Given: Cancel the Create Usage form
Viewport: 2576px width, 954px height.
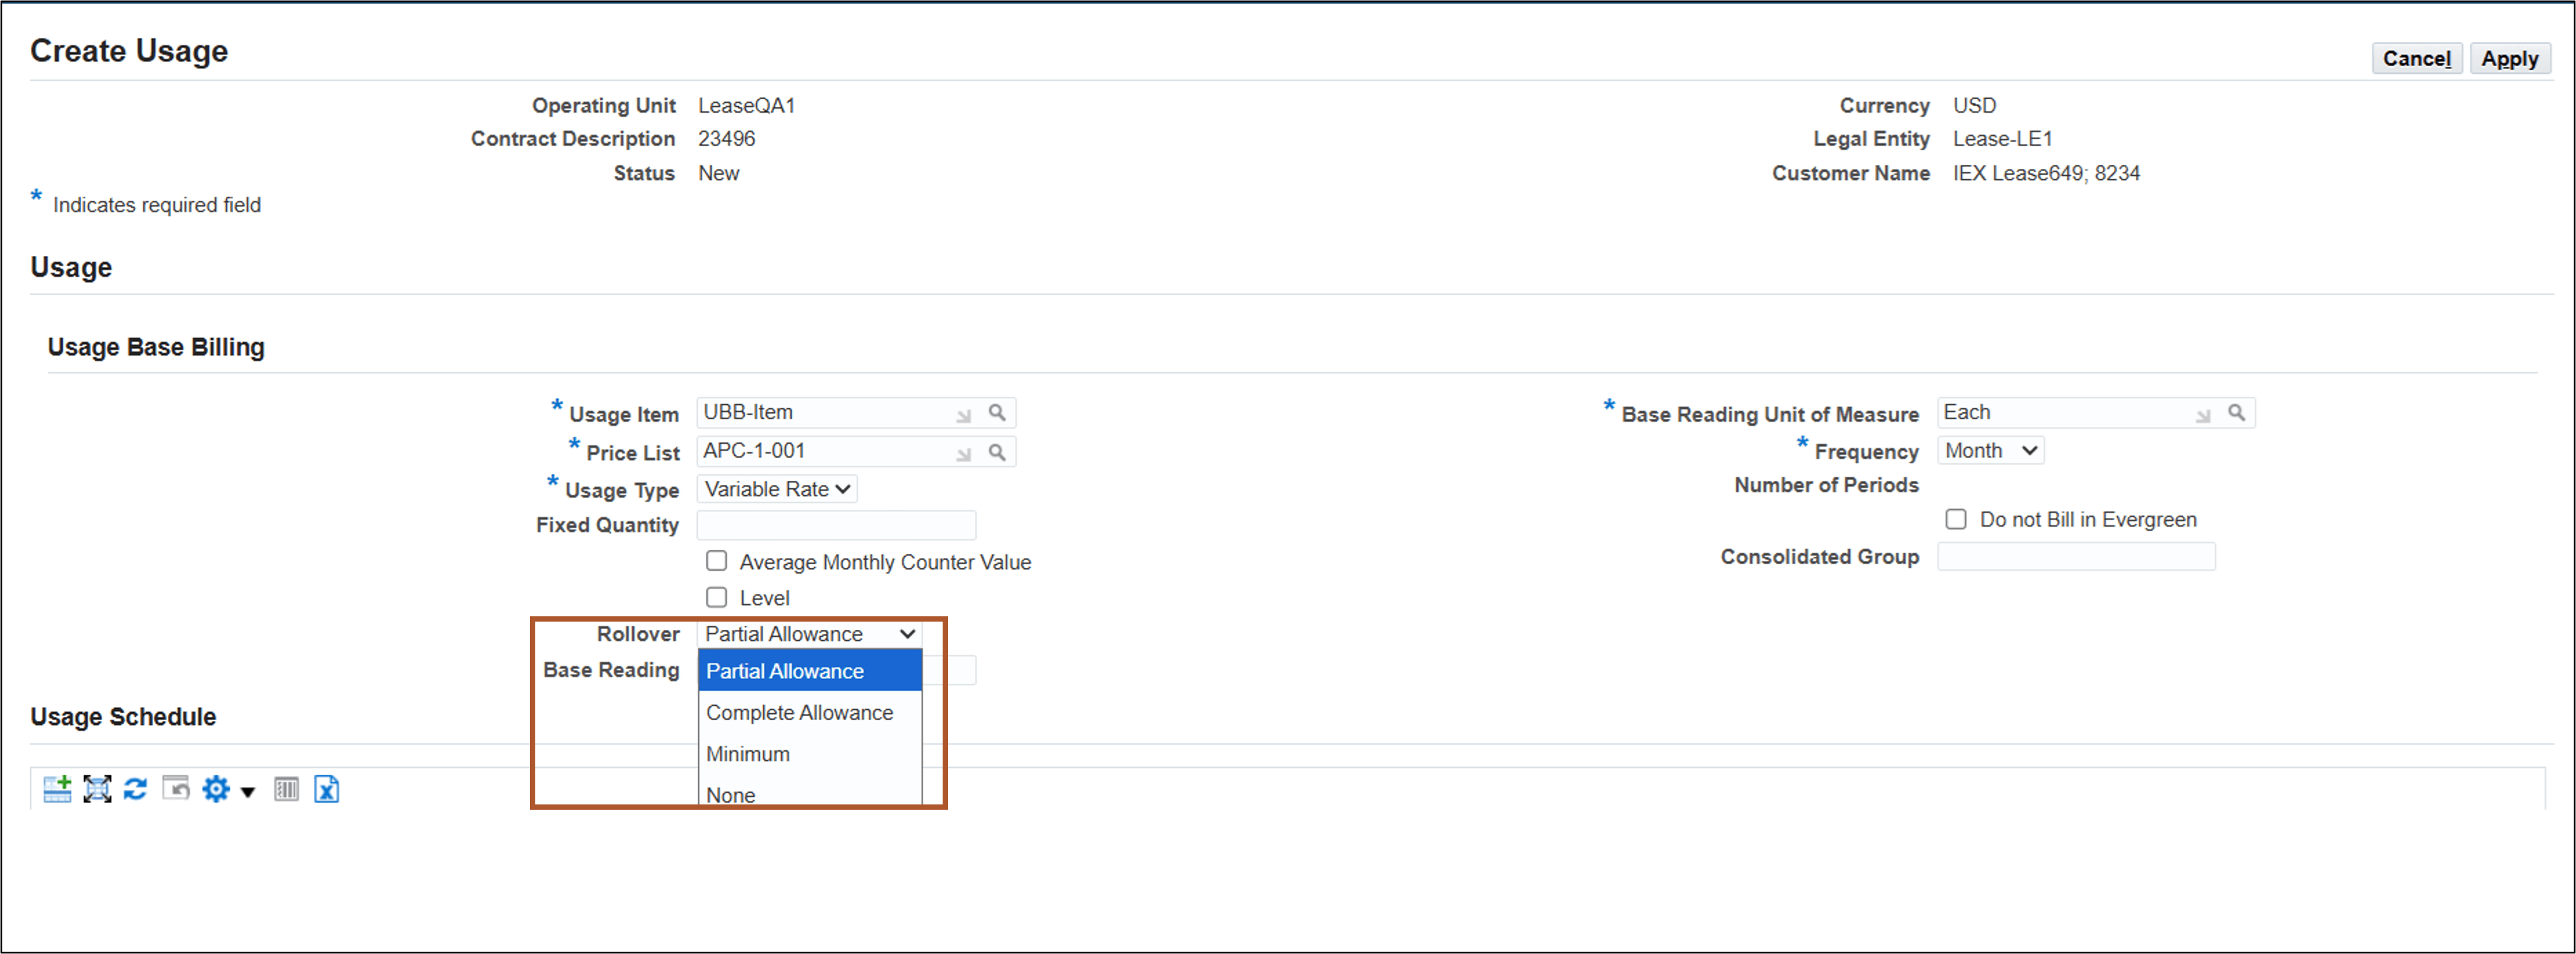Looking at the screenshot, I should [2416, 58].
